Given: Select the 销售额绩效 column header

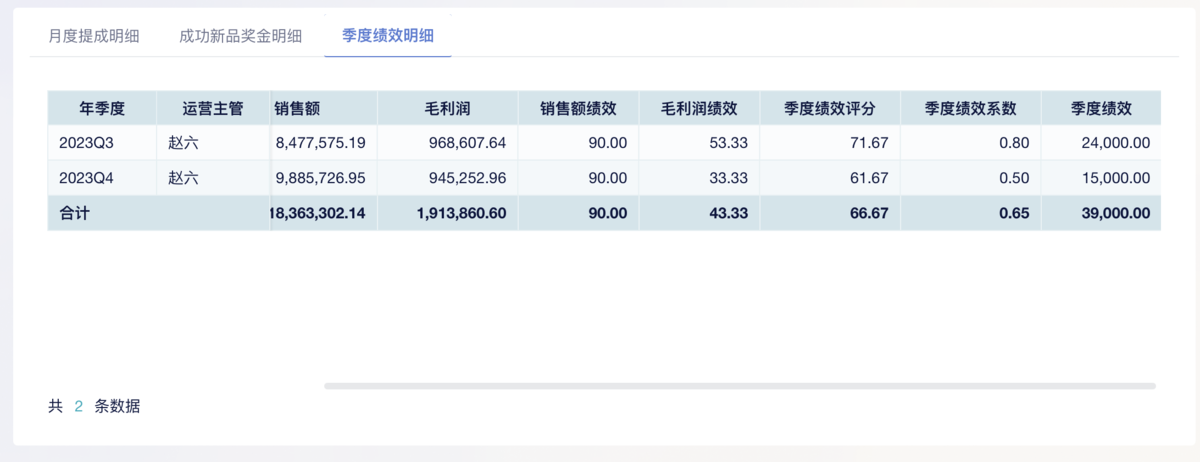Looking at the screenshot, I should [x=579, y=108].
